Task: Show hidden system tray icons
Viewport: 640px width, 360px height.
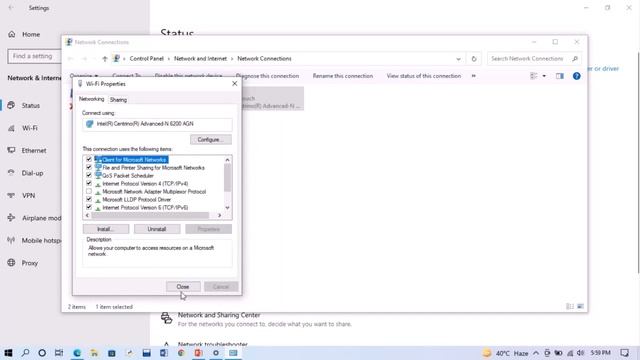Action: [536, 353]
